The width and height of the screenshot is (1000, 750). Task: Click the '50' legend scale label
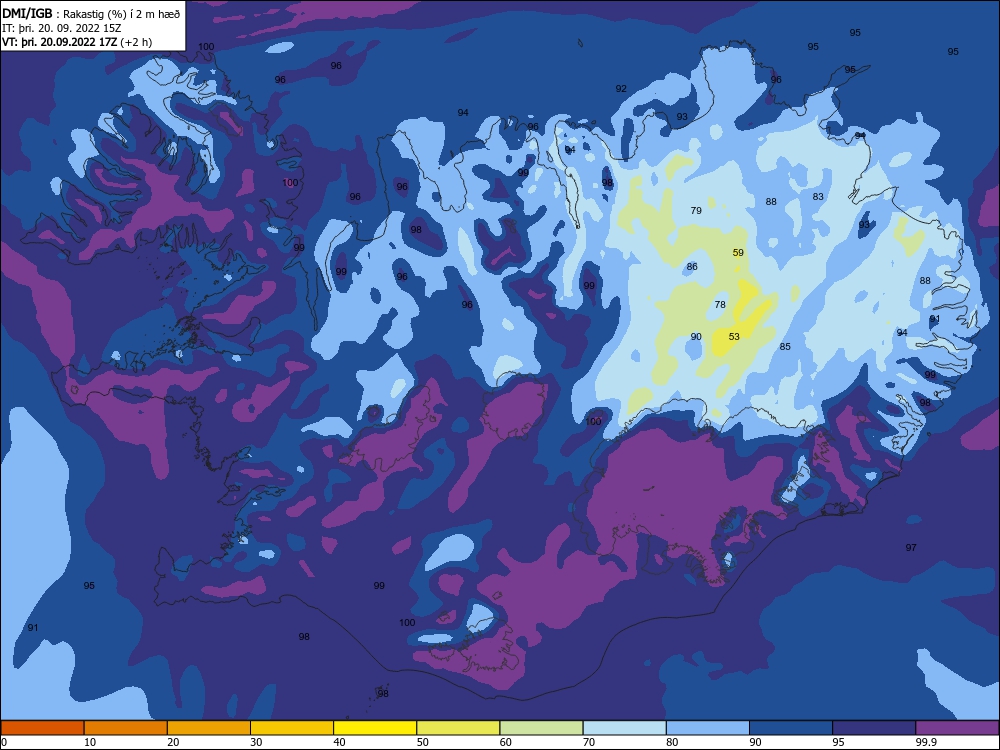pyautogui.click(x=422, y=742)
